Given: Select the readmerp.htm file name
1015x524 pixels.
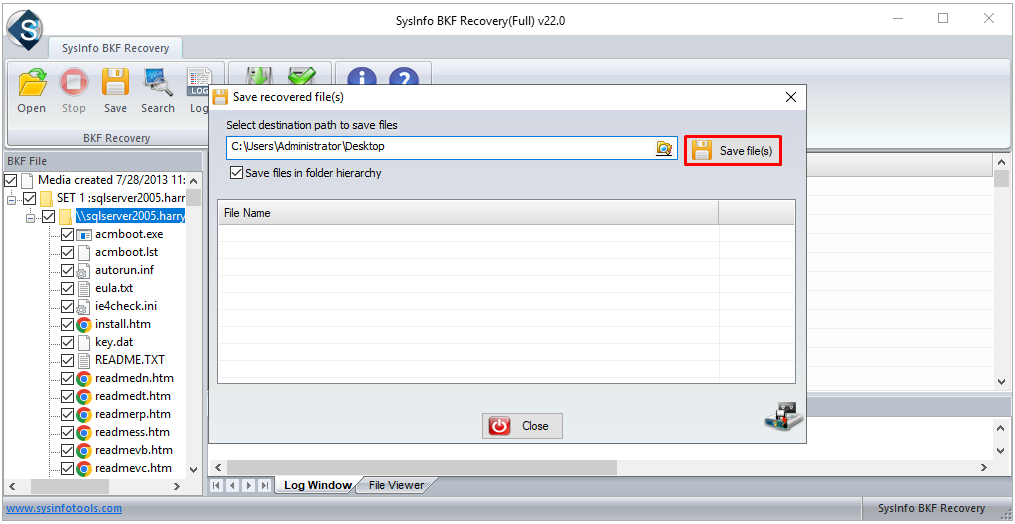Looking at the screenshot, I should tap(133, 414).
